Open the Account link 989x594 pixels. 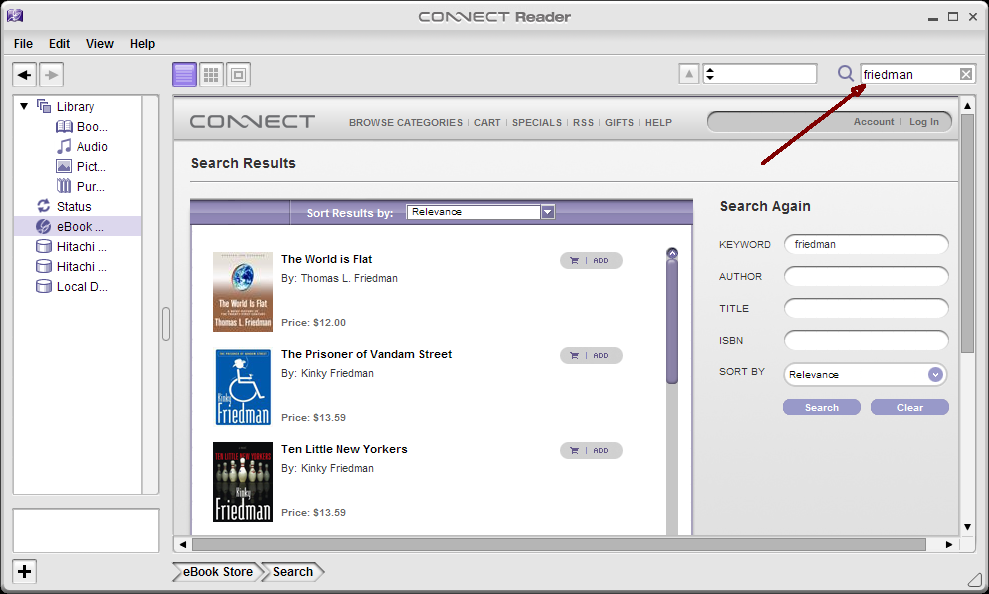874,122
